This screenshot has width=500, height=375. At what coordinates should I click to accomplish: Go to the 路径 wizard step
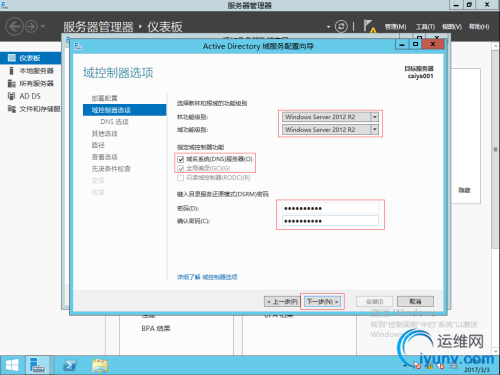coord(98,145)
